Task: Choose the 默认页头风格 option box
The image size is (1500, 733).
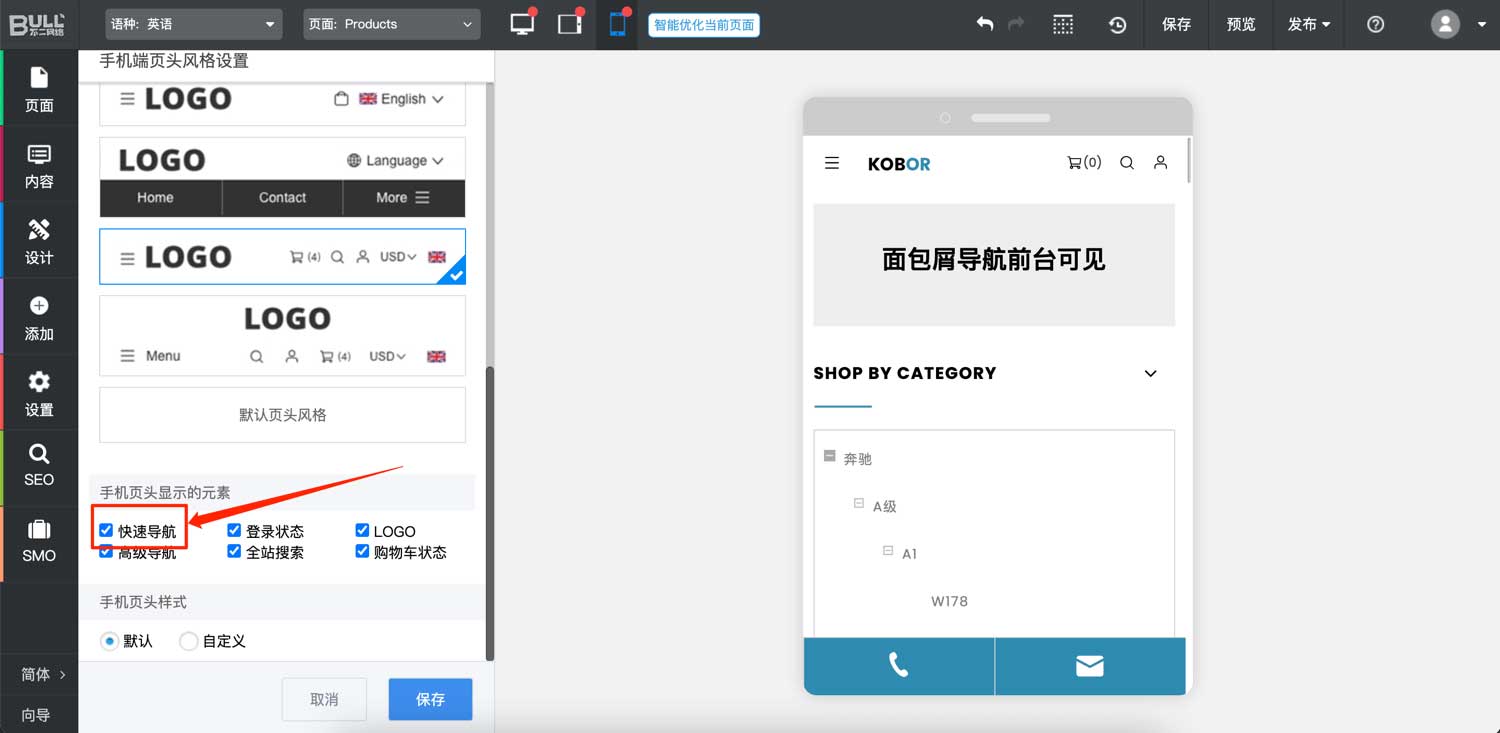Action: click(x=282, y=415)
